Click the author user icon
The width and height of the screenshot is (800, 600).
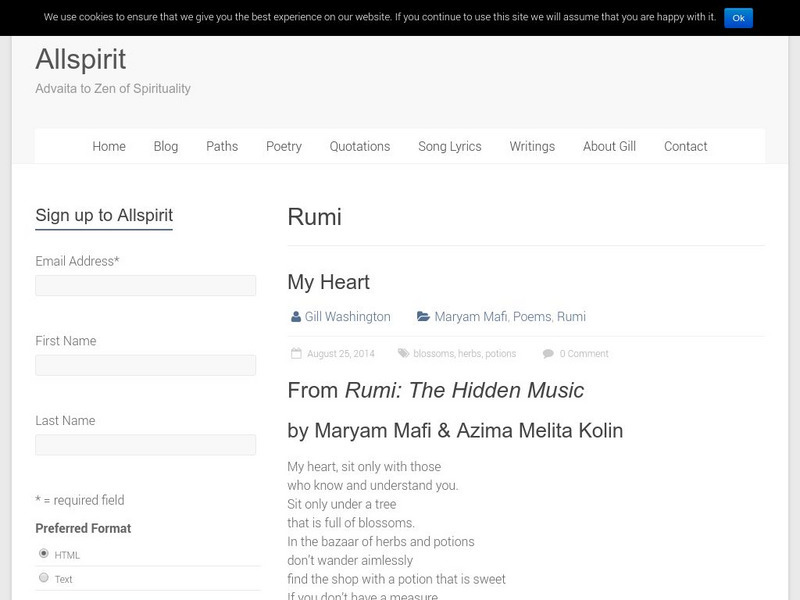click(296, 317)
